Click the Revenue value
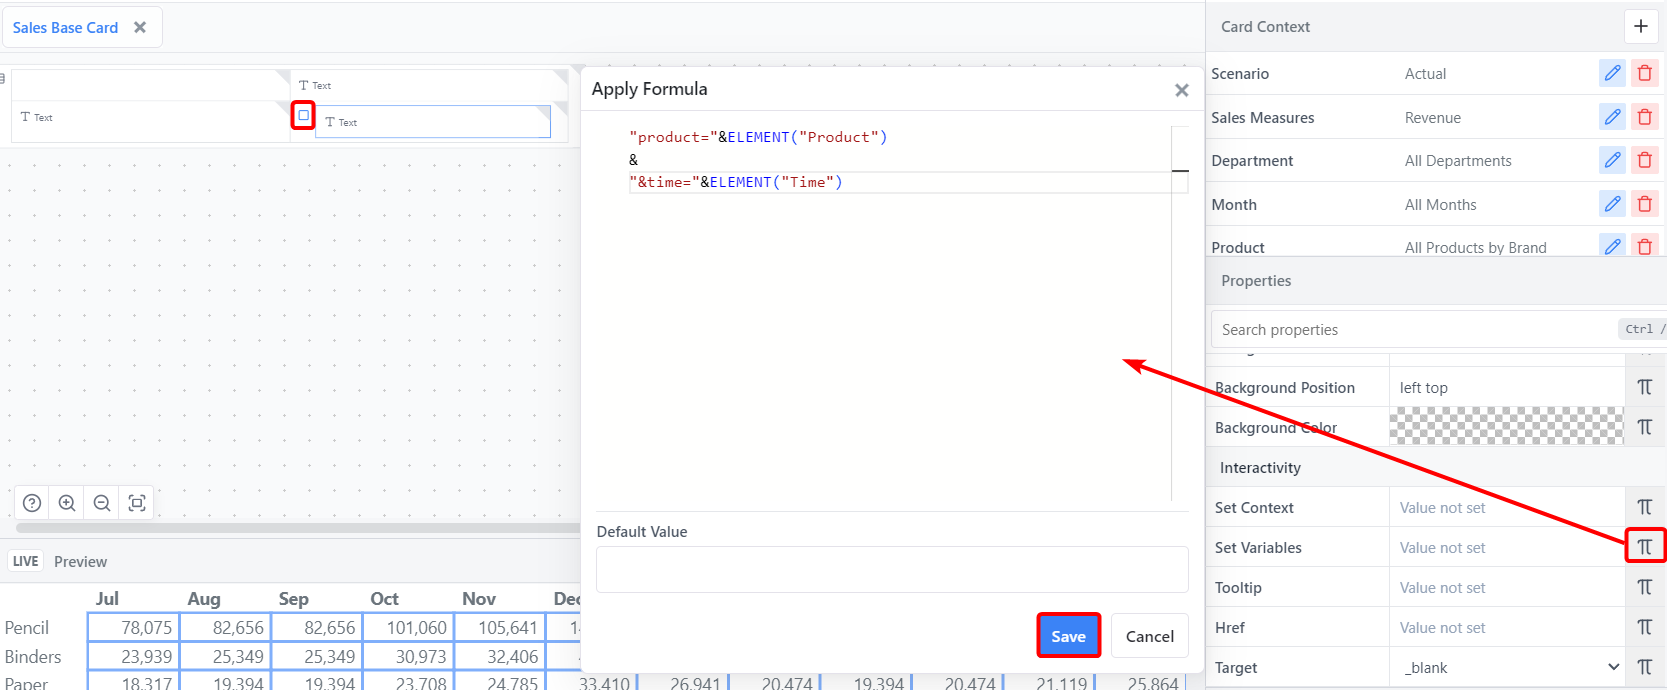 (1432, 117)
